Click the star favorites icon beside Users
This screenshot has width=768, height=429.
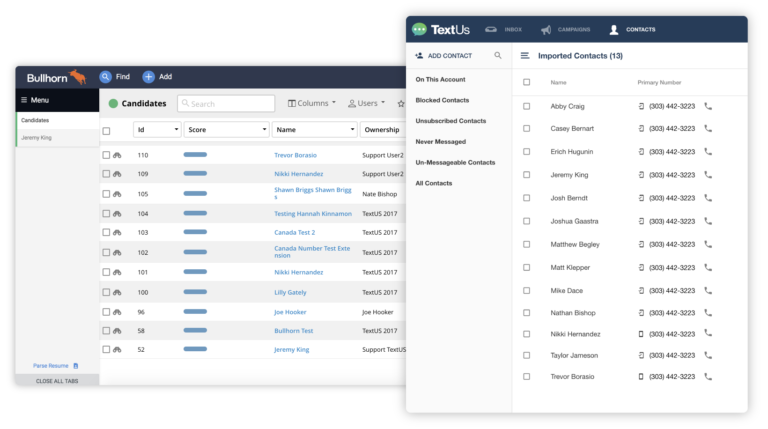click(x=401, y=104)
